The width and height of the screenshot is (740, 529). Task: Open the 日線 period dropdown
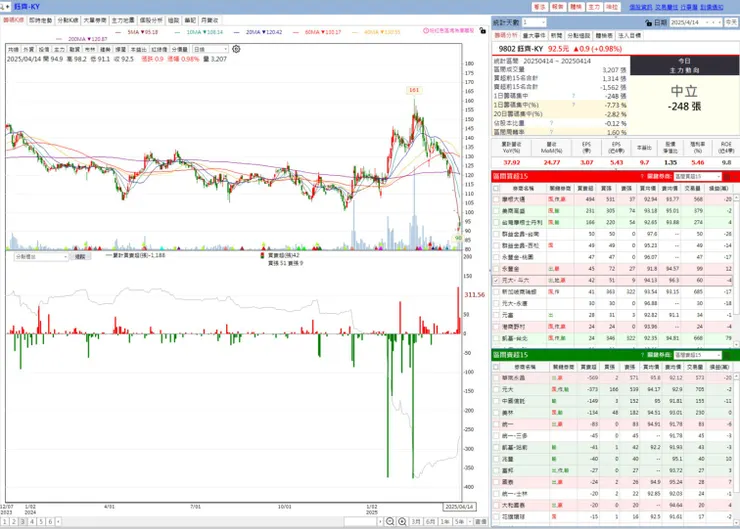click(210, 49)
